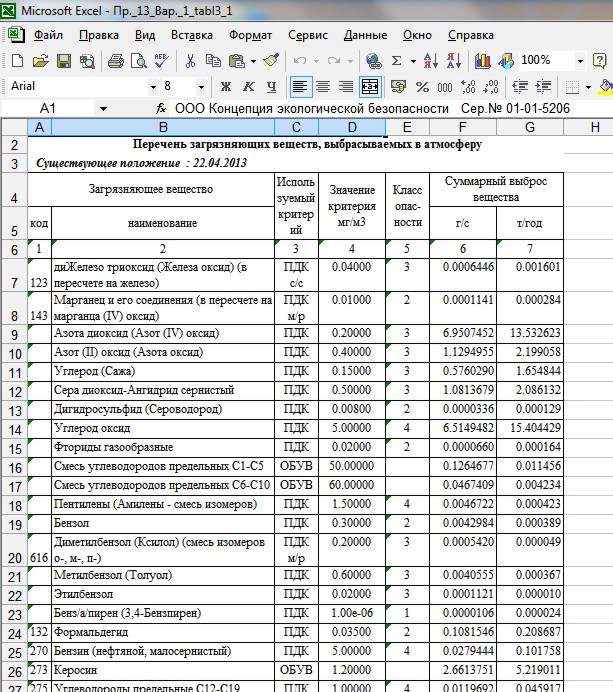Click the Cut scissors icon
The width and height of the screenshot is (613, 692).
tap(191, 61)
